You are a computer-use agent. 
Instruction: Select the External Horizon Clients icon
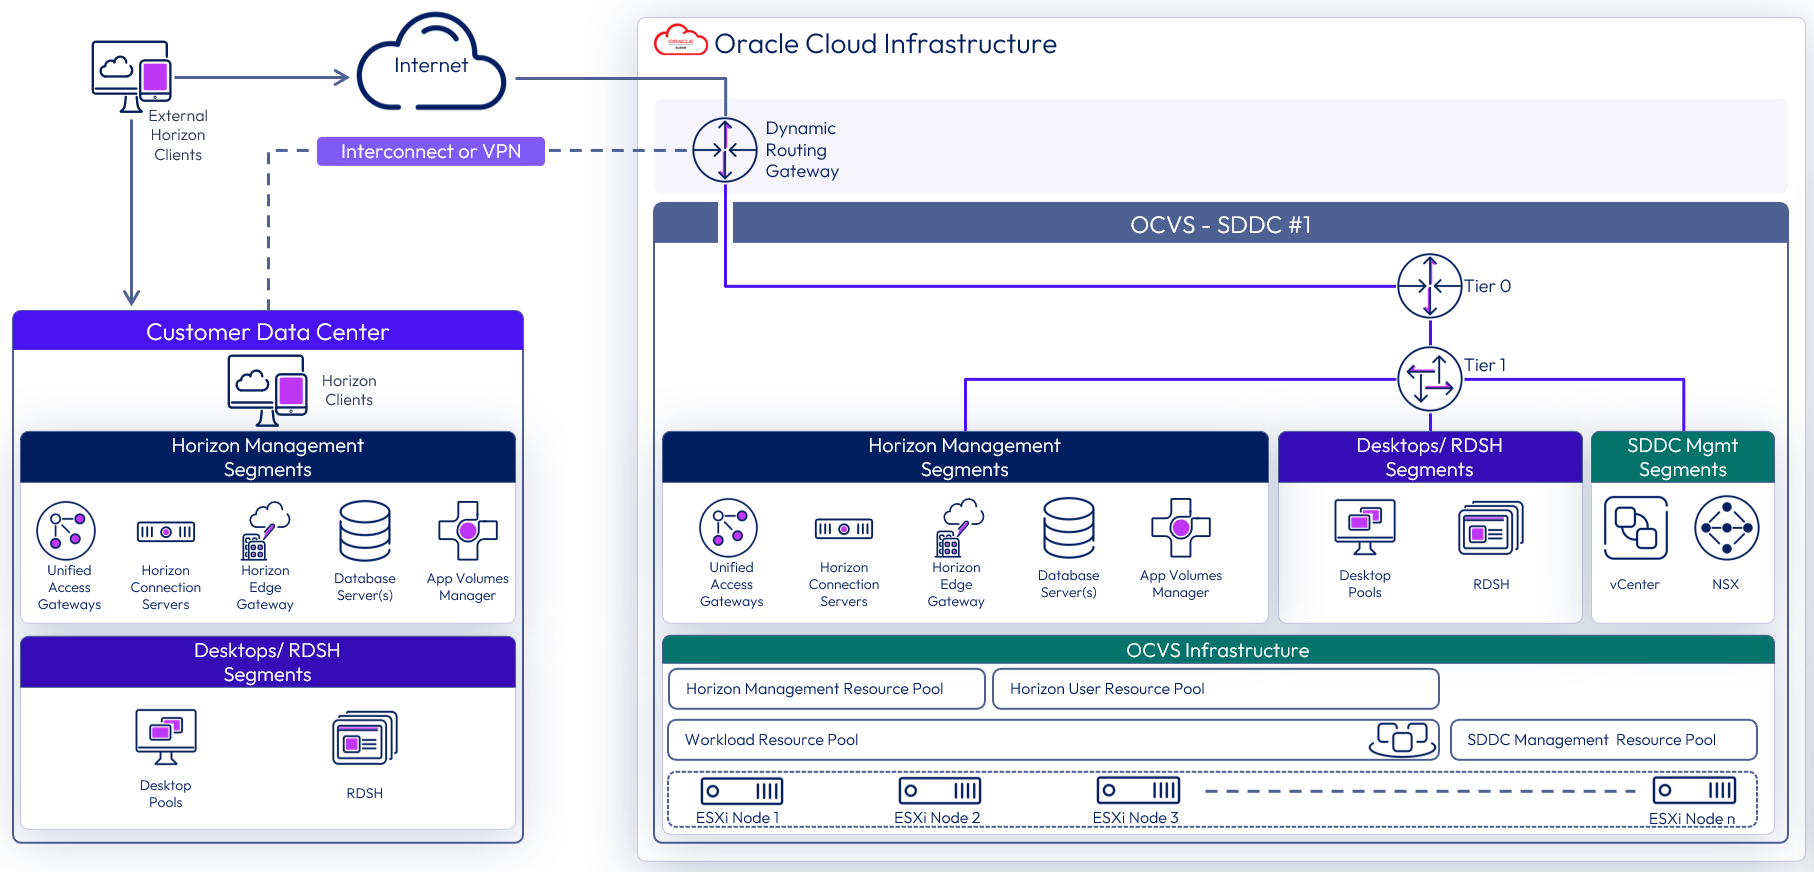[132, 76]
